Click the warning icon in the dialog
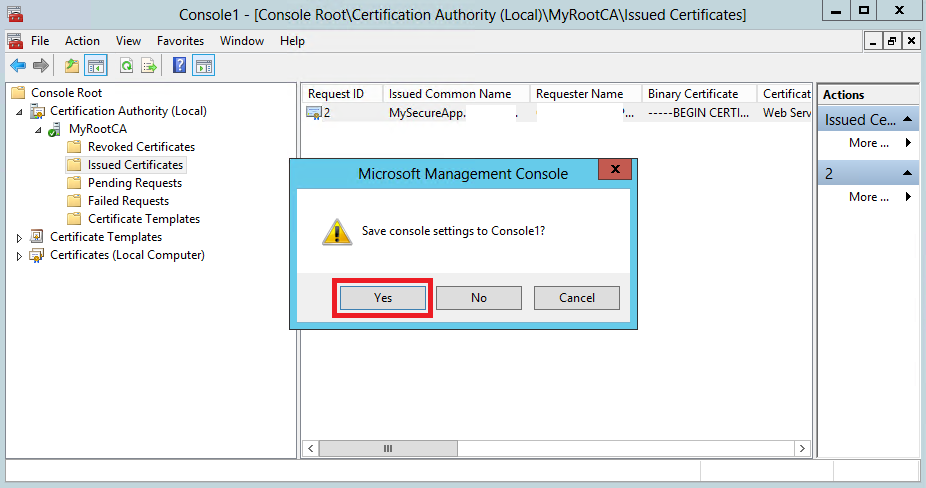926x488 pixels. pyautogui.click(x=337, y=232)
